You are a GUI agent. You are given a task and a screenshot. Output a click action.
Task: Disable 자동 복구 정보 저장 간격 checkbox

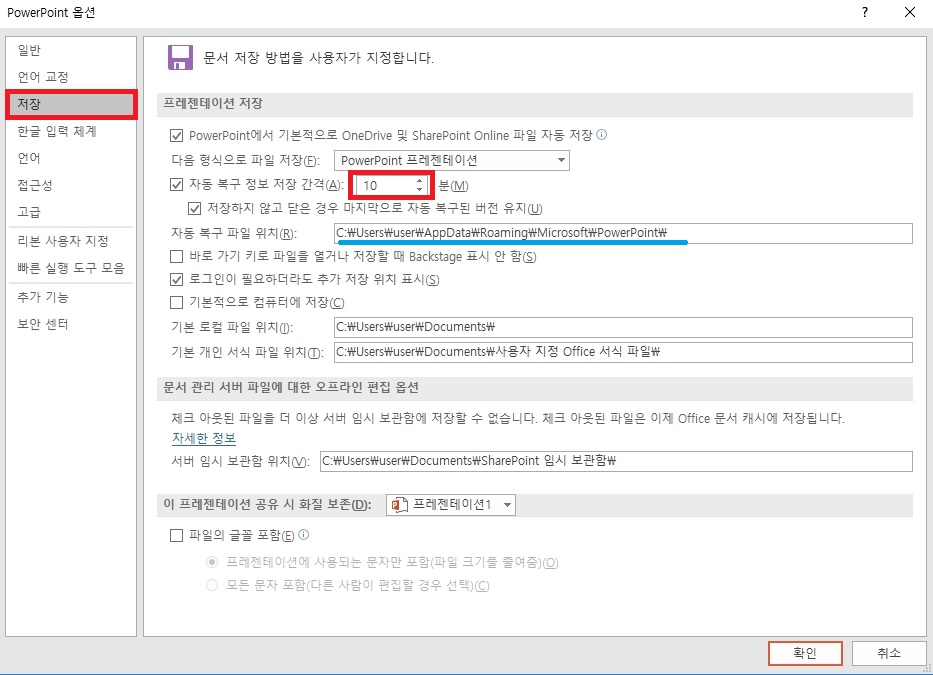tap(175, 185)
